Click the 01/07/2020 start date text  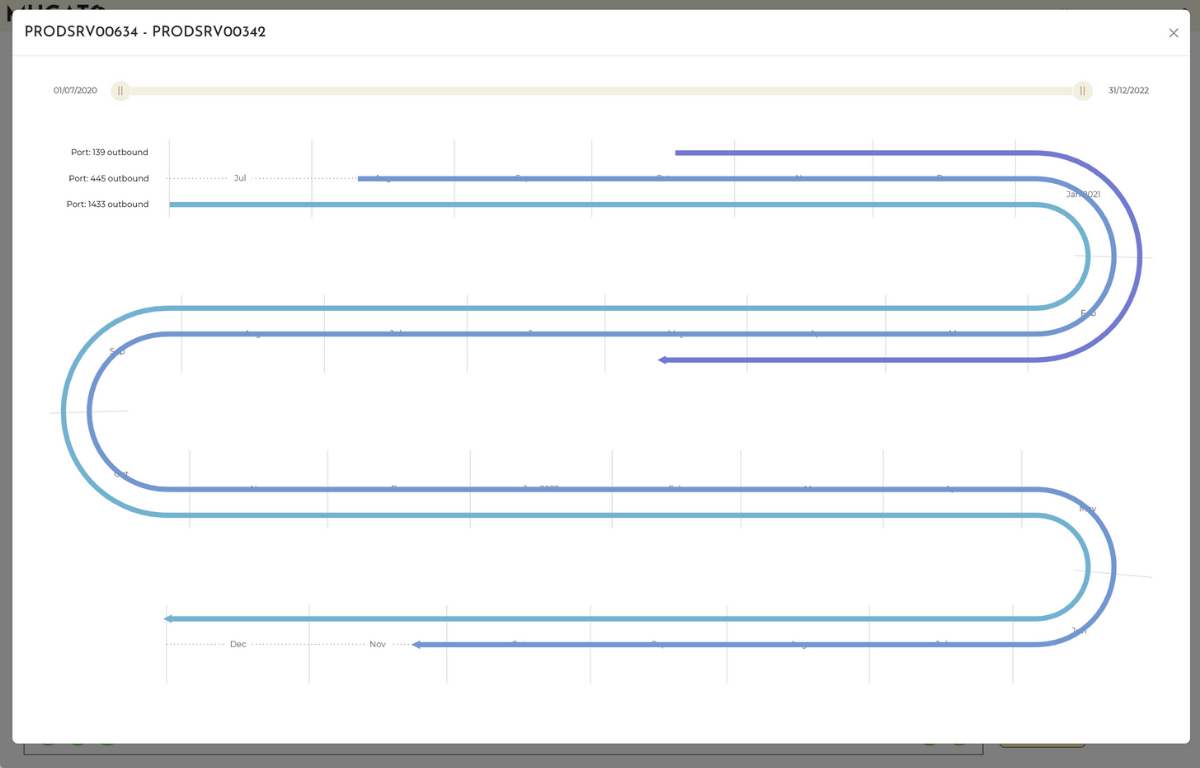click(75, 91)
